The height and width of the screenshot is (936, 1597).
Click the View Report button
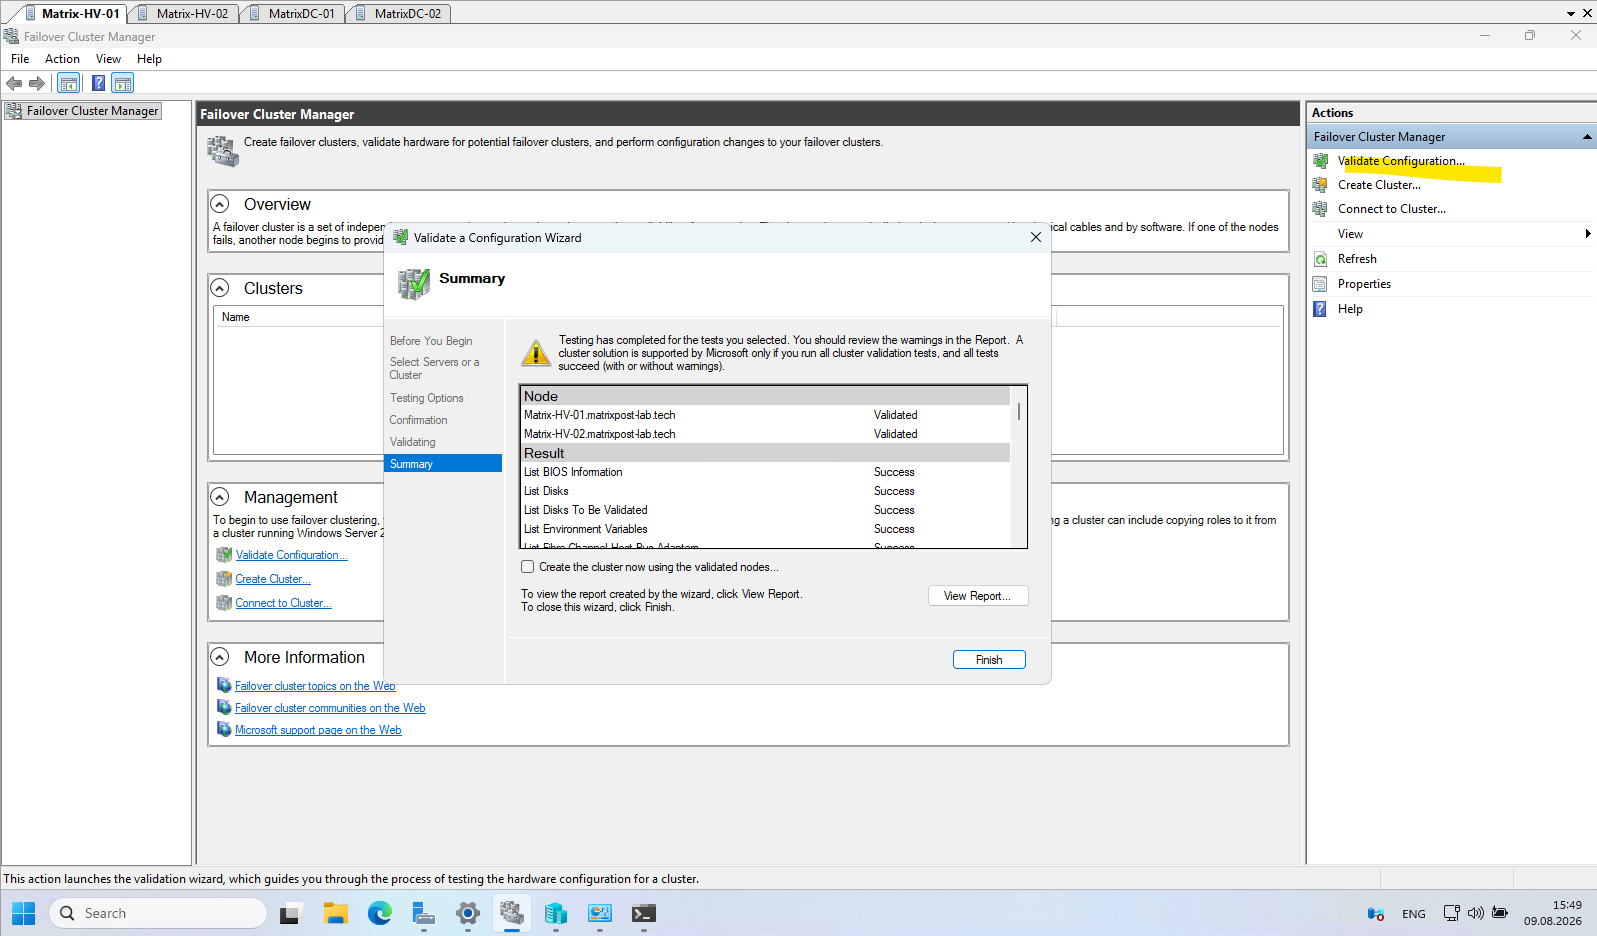click(x=978, y=596)
